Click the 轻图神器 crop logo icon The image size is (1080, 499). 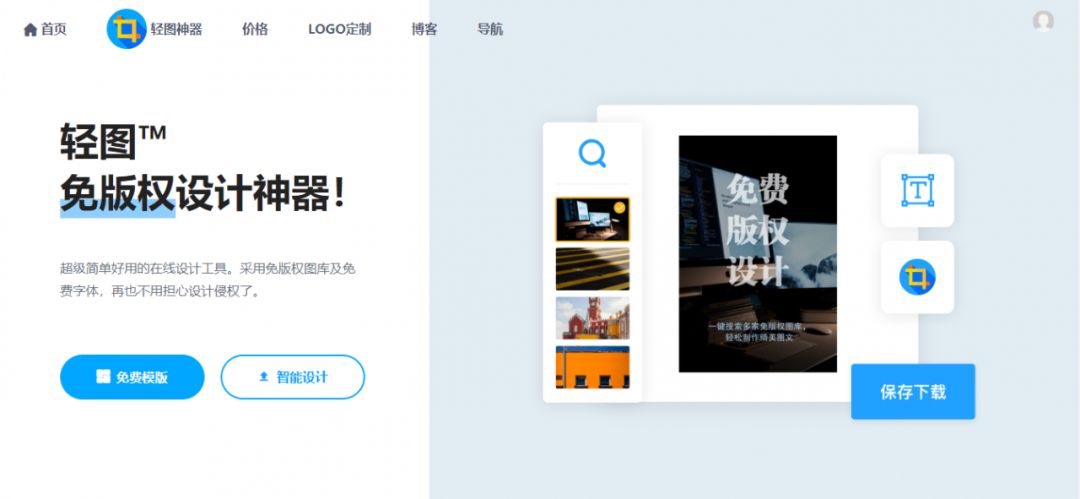[126, 29]
